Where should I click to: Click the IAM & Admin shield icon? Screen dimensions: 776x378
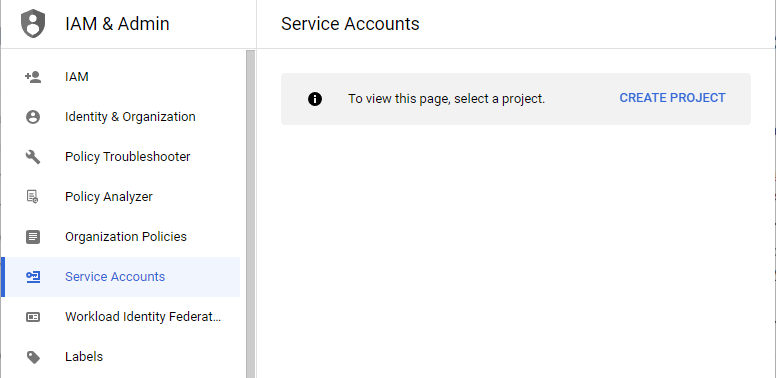pos(33,24)
